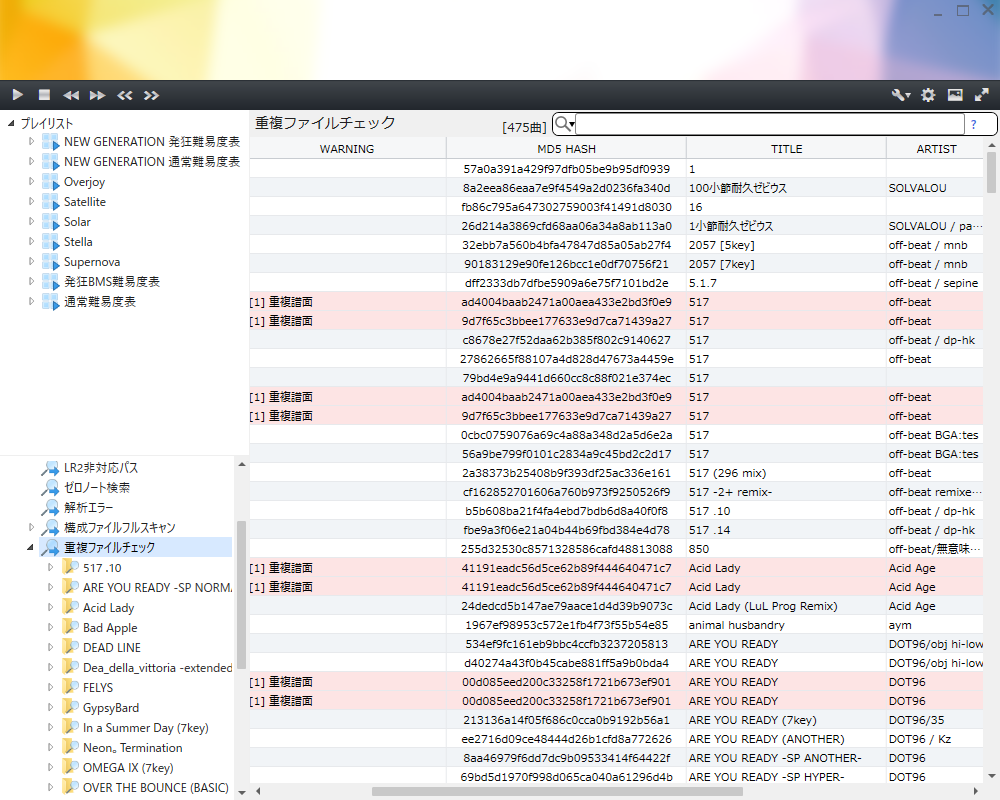The height and width of the screenshot is (800, 1000).
Task: Click the 解析エラー search icon
Action: [50, 508]
